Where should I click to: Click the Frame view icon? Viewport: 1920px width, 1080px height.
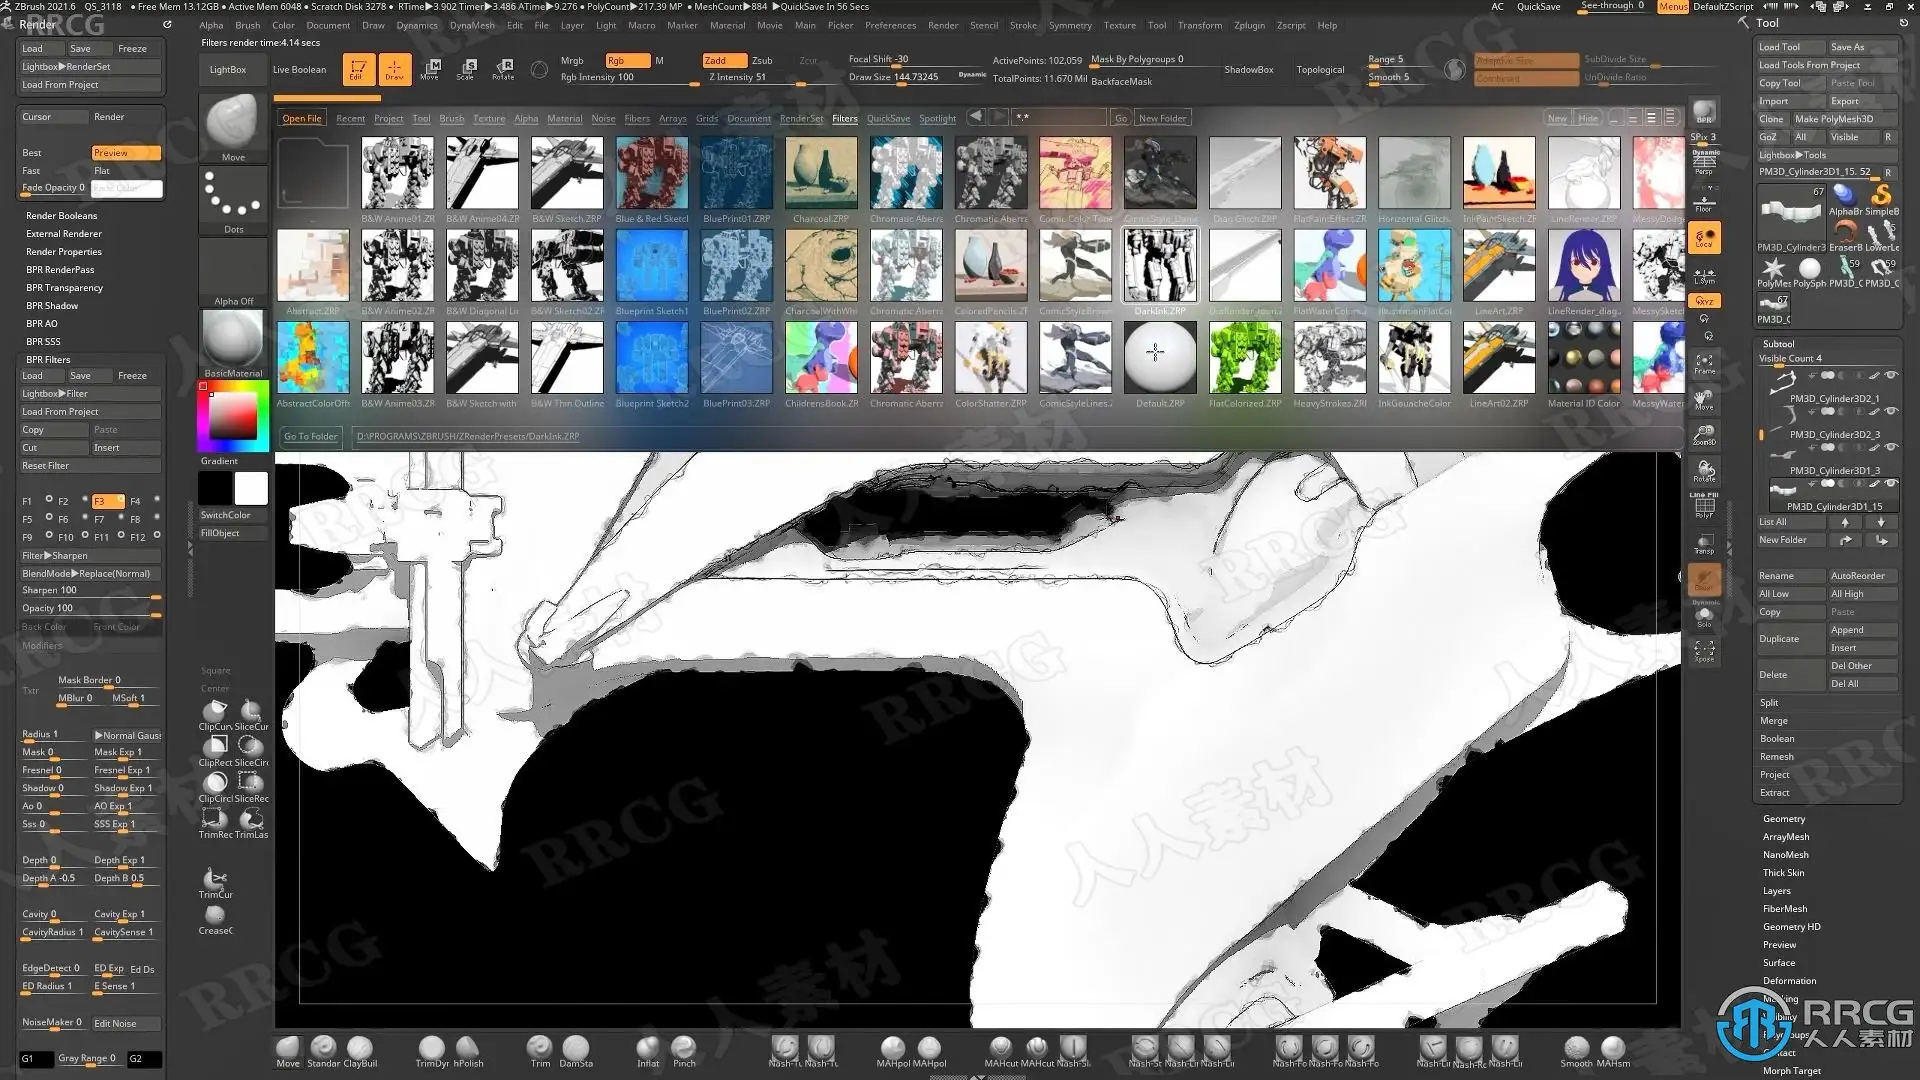pyautogui.click(x=1704, y=364)
